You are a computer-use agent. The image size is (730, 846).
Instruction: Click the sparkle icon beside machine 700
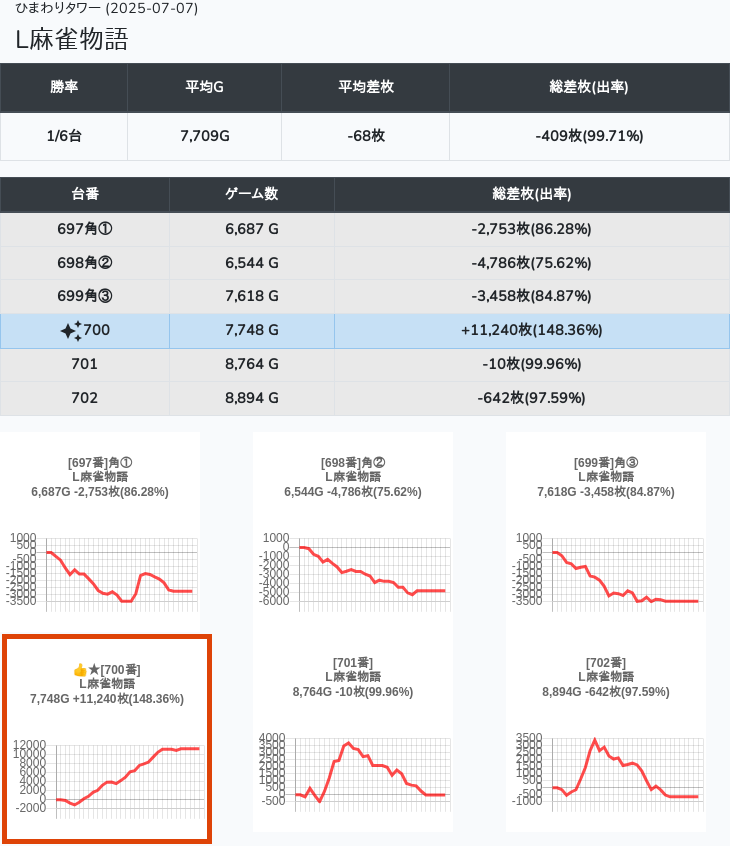(x=71, y=331)
